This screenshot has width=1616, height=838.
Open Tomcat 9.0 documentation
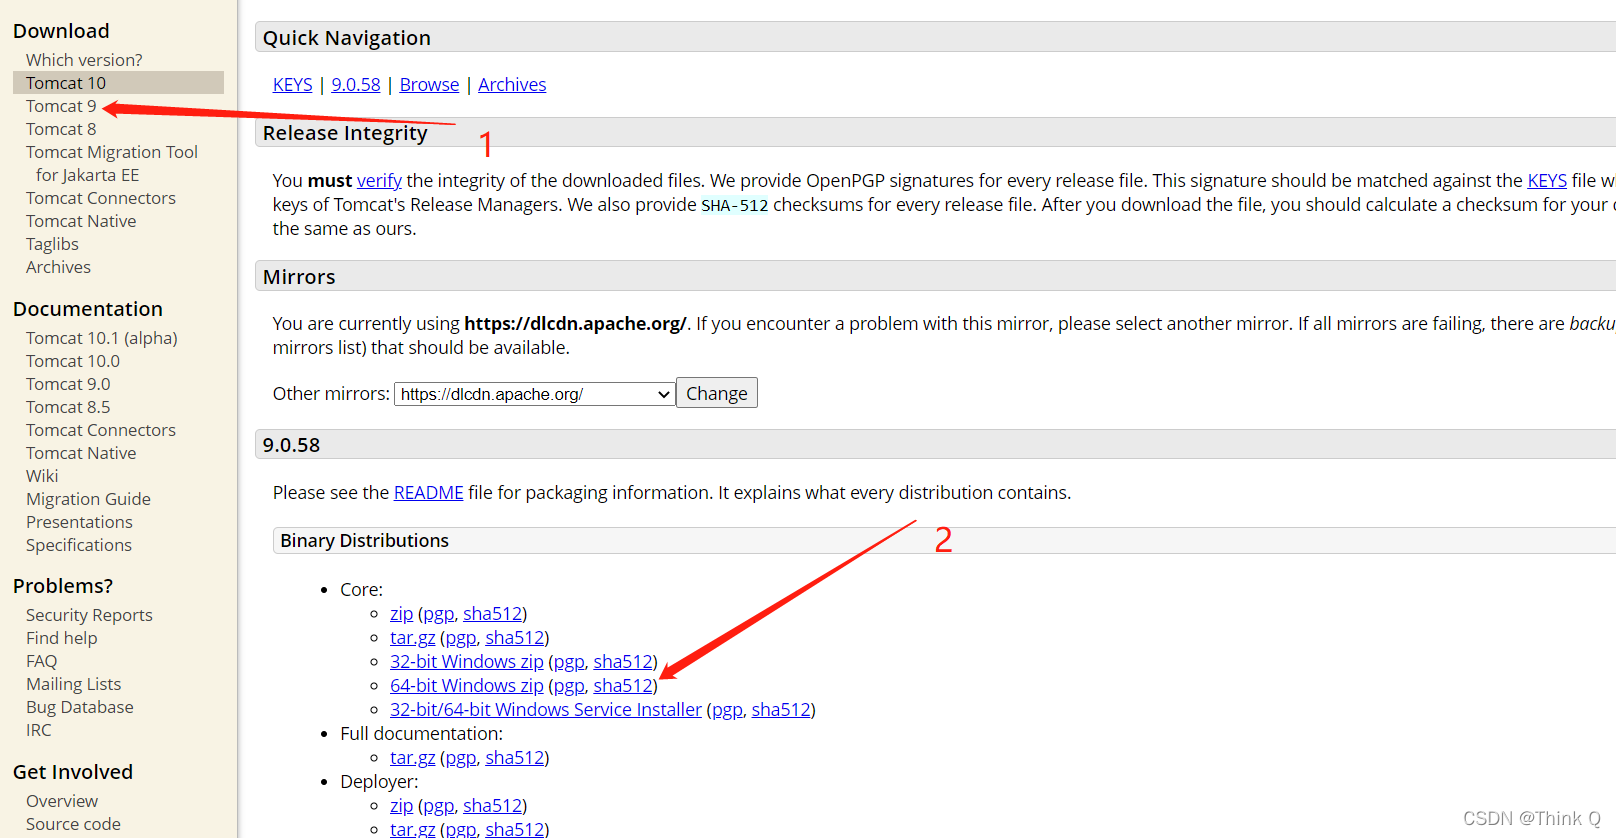pos(68,384)
